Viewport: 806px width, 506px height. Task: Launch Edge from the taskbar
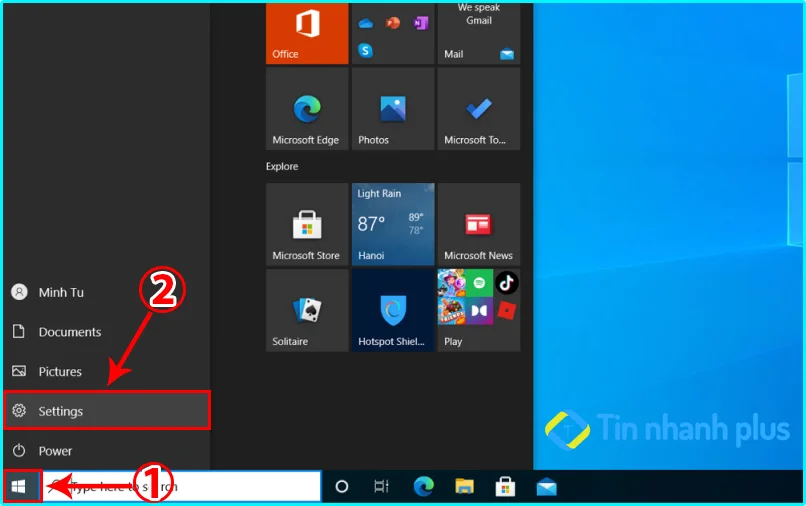423,486
